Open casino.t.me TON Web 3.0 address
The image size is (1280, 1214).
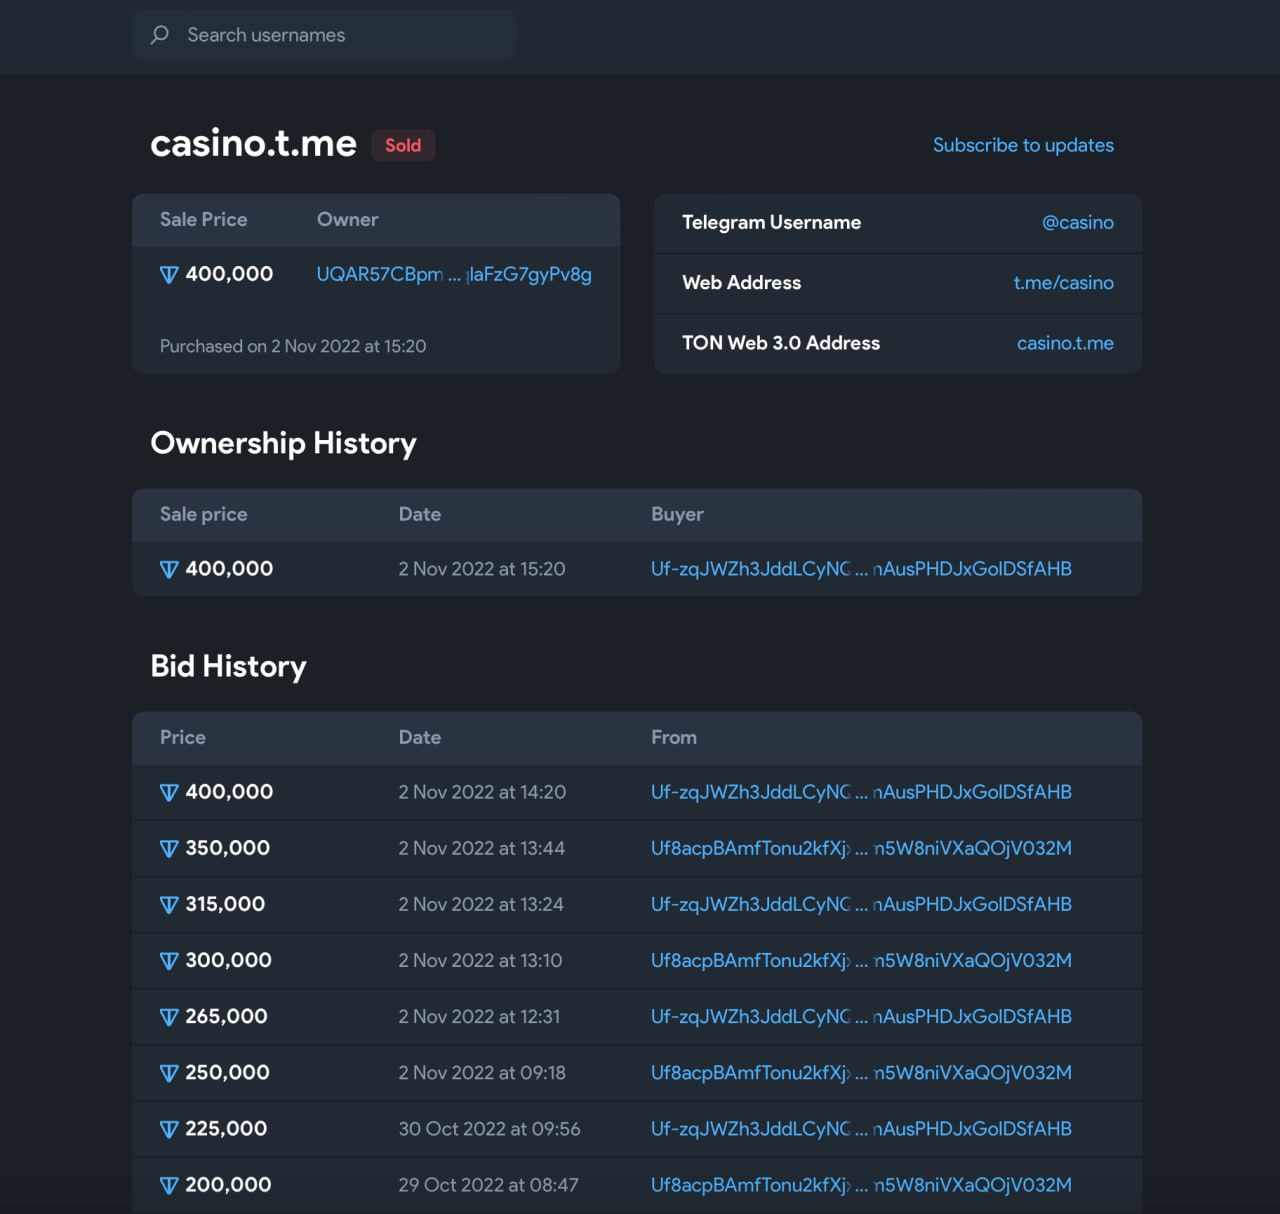(1065, 343)
